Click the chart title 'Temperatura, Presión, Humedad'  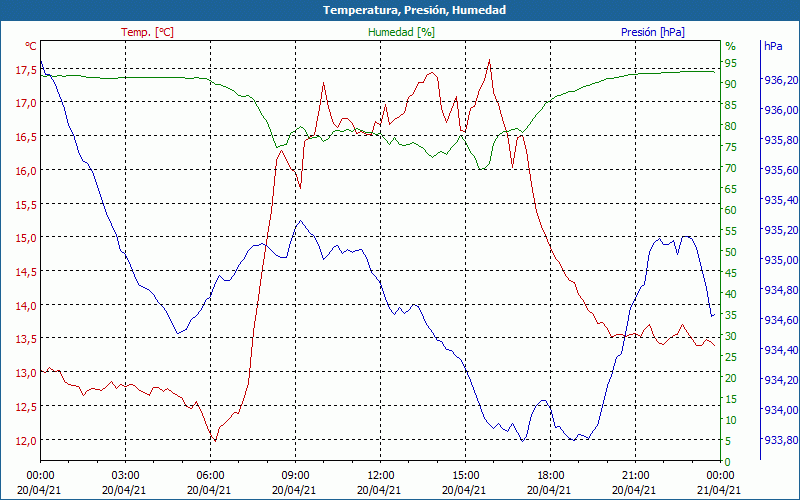pos(414,10)
